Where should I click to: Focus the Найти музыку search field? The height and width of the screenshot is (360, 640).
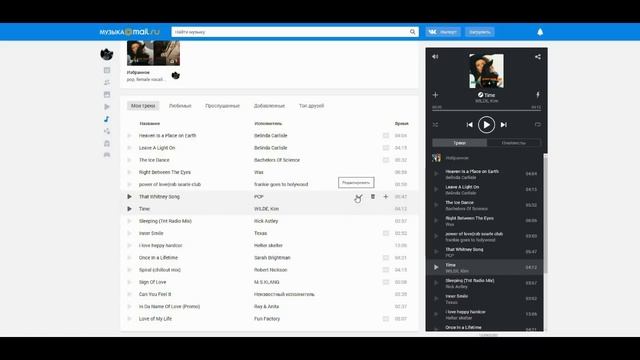coord(290,32)
